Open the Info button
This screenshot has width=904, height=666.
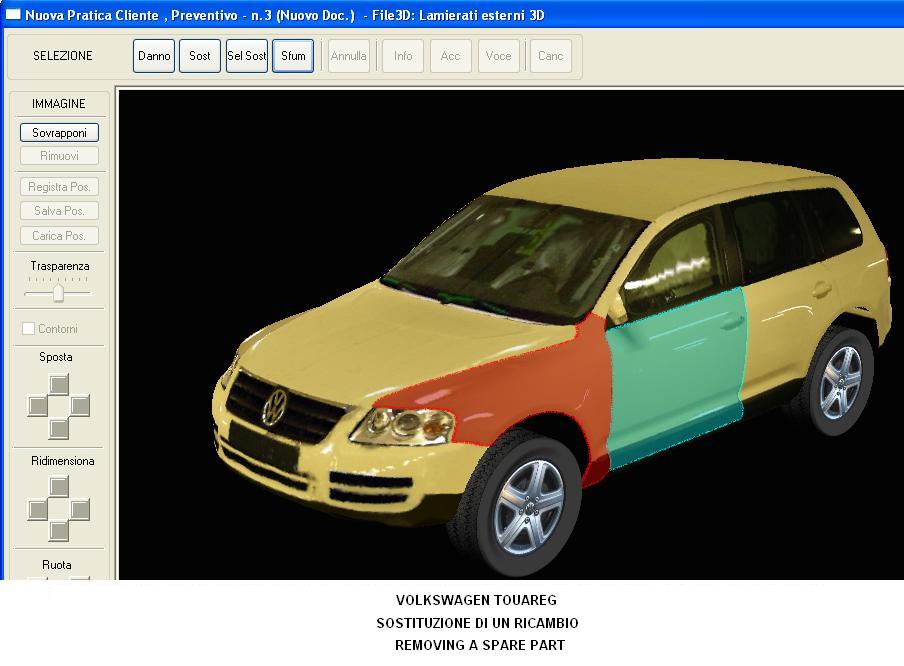point(403,56)
